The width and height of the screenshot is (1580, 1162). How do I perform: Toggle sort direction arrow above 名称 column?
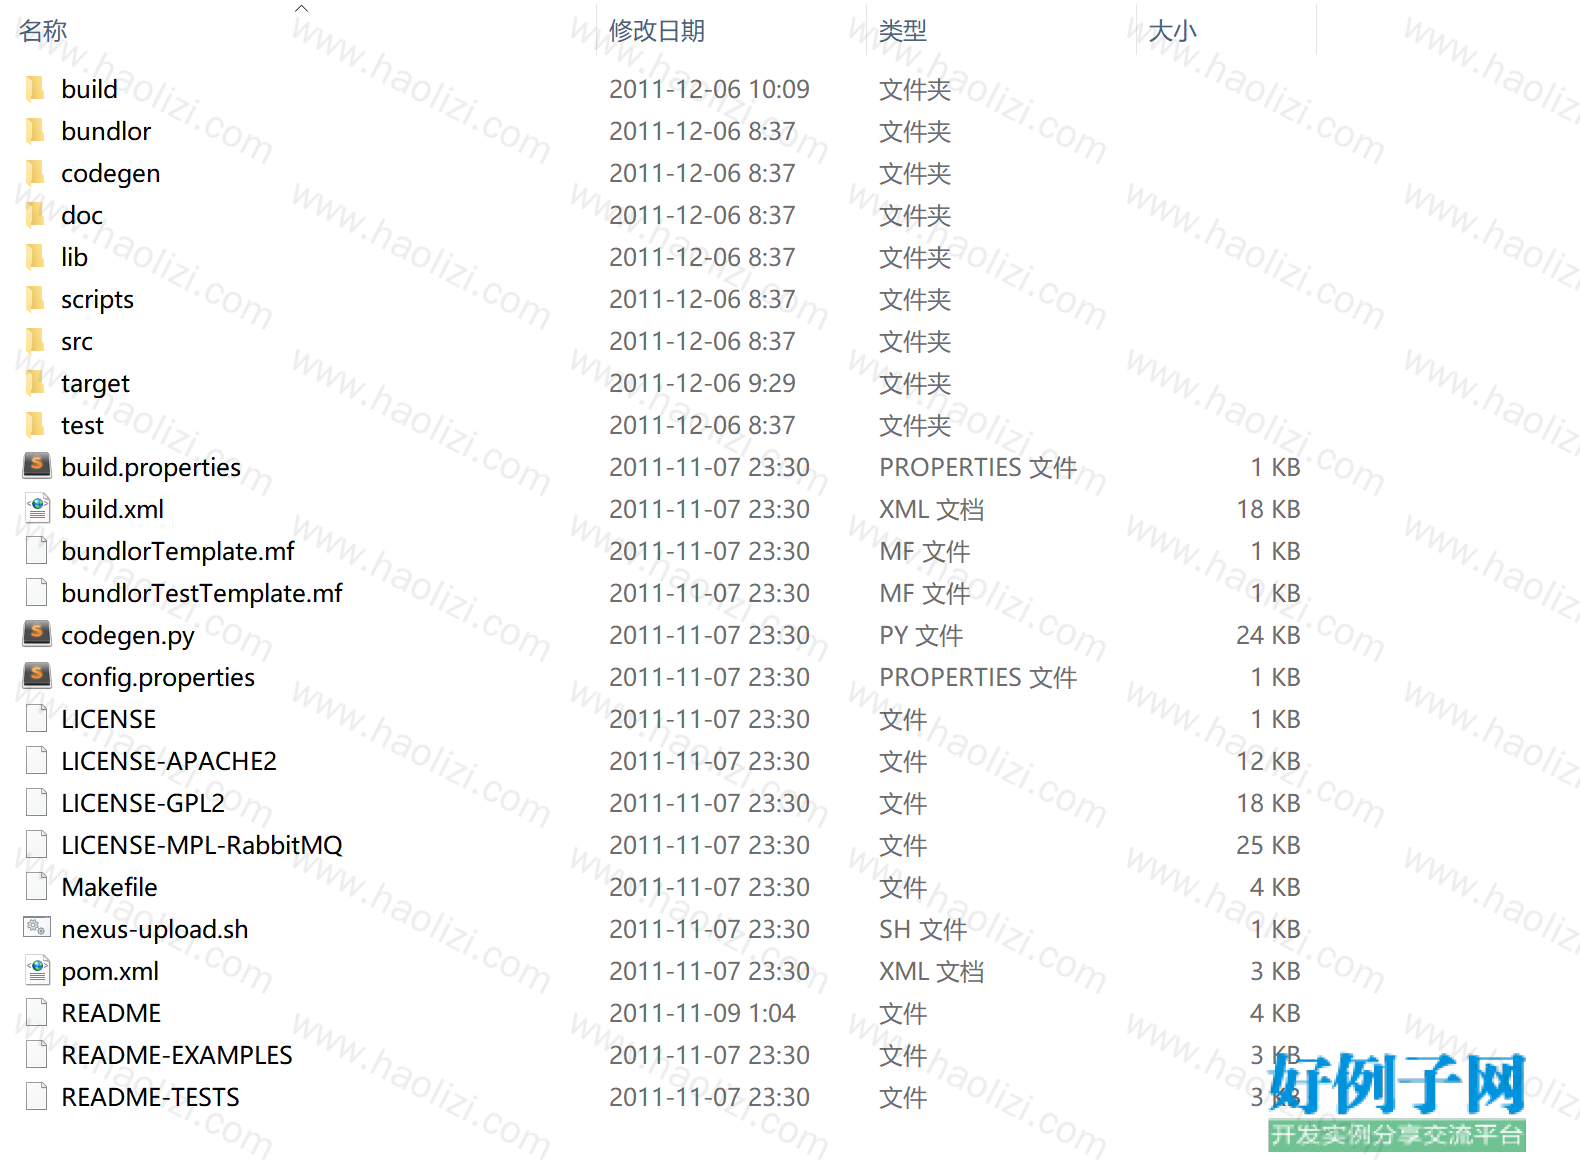301,9
